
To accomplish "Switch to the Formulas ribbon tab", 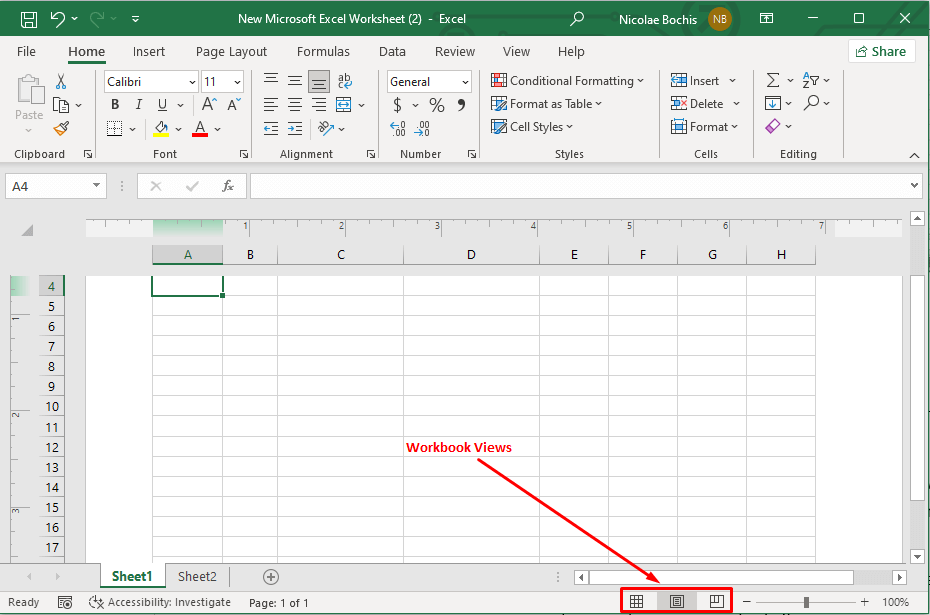I will pyautogui.click(x=323, y=51).
